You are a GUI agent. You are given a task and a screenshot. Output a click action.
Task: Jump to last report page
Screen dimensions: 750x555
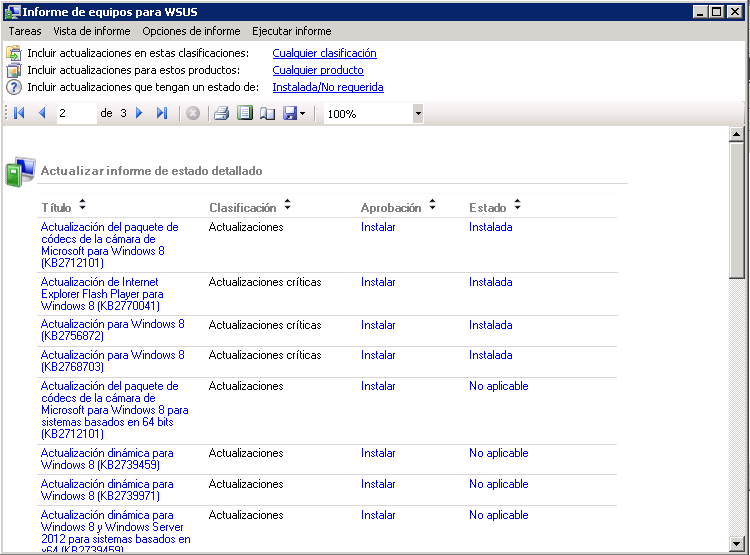162,113
